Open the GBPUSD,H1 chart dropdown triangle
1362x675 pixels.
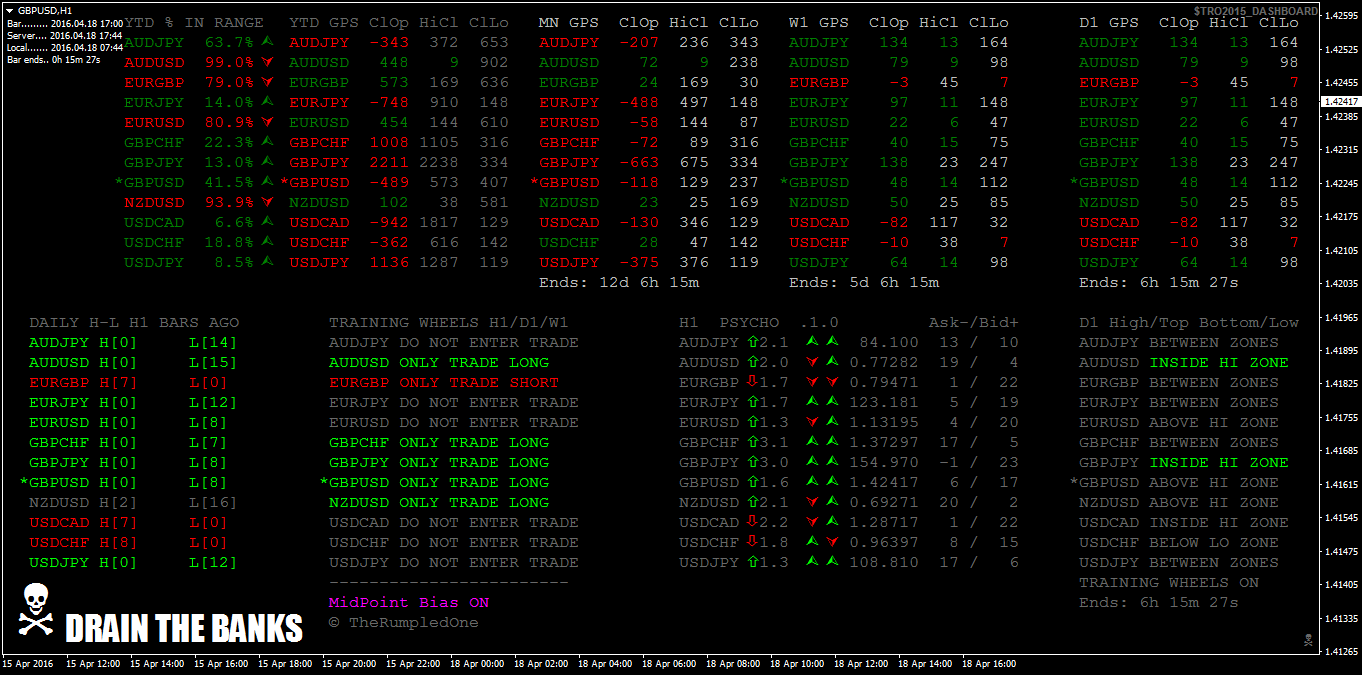(x=10, y=9)
